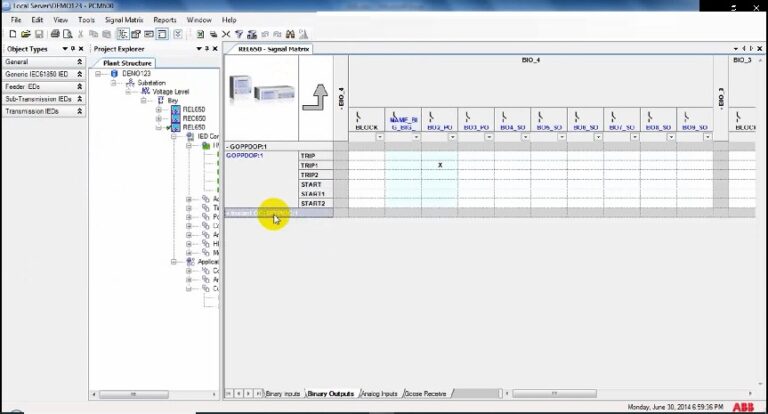Click the X-shaped toolbar icon beside the funnel
This screenshot has height=414, width=768.
[x=226, y=34]
